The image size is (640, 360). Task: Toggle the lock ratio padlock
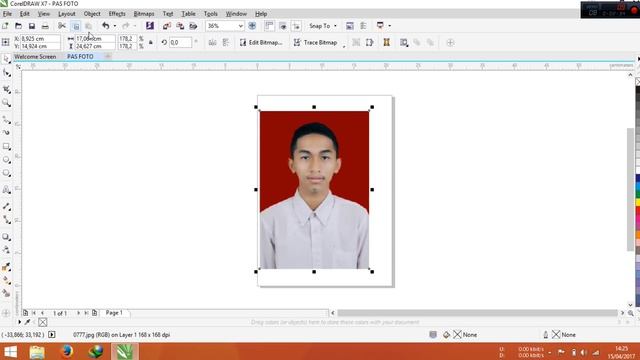(151, 42)
